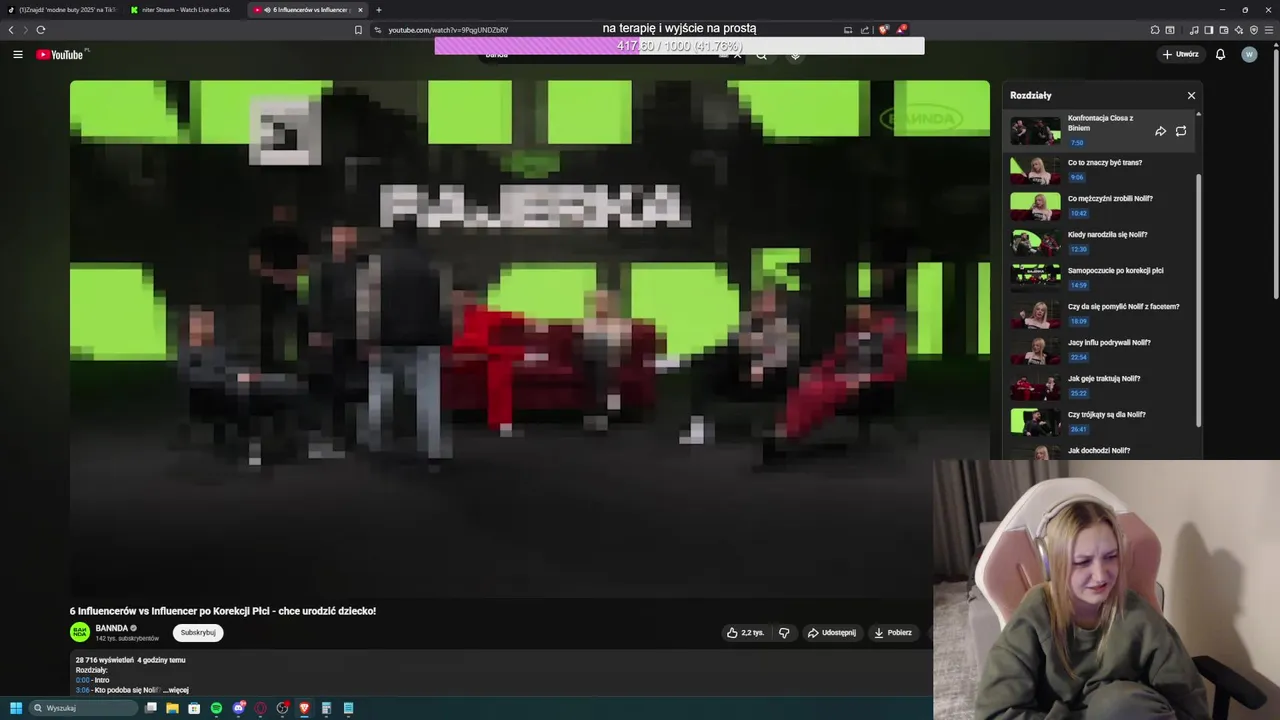
Task: Select chapter Kiedy narodziła się Nolif?
Action: click(1100, 242)
